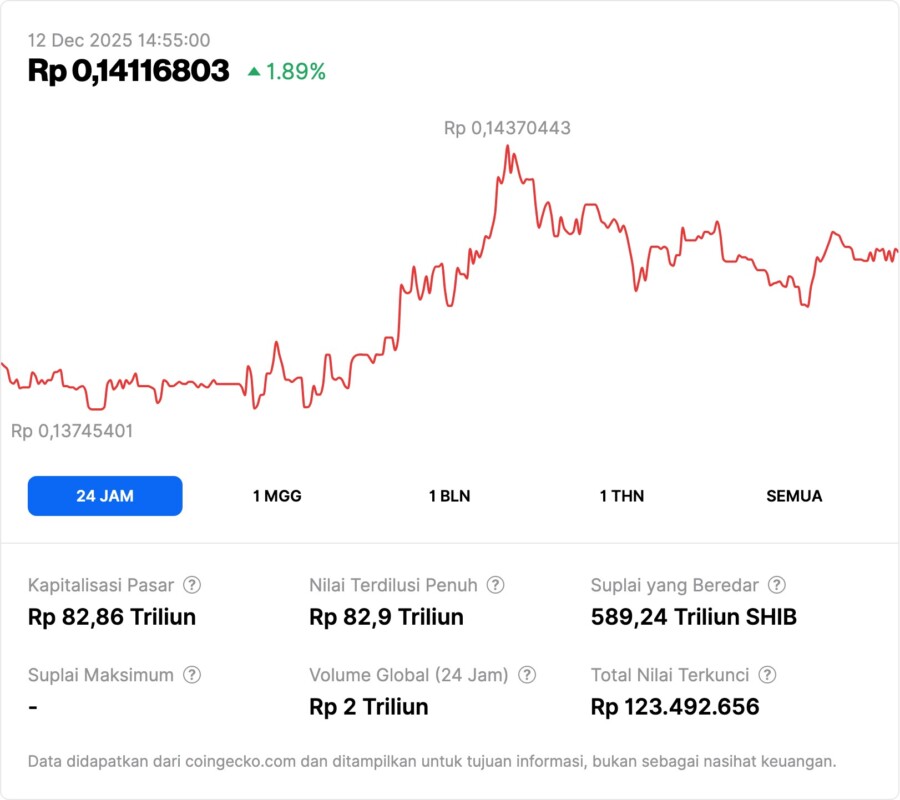900x800 pixels.
Task: Click the Rp 82,86 Triliun market cap value
Action: (112, 617)
